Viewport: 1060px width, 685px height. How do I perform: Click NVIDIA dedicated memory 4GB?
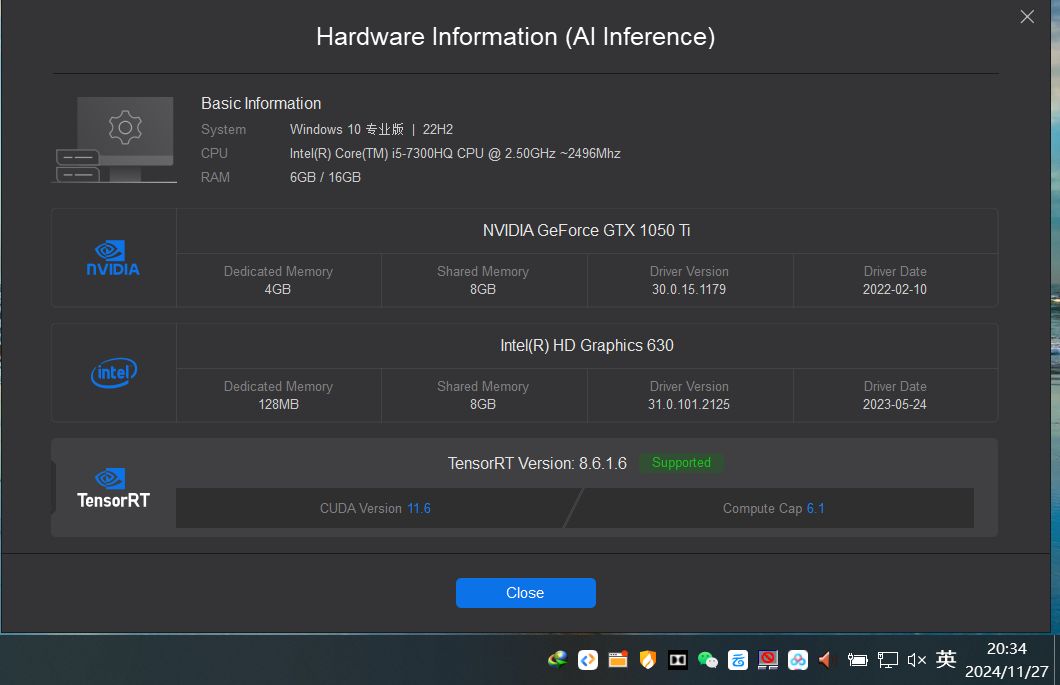pos(278,289)
